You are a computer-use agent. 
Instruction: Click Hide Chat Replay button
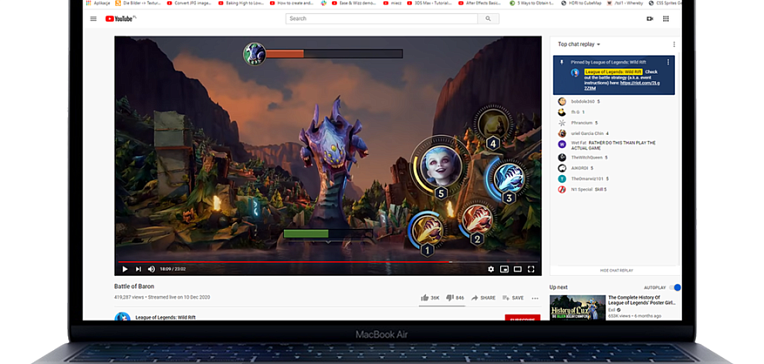(616, 270)
